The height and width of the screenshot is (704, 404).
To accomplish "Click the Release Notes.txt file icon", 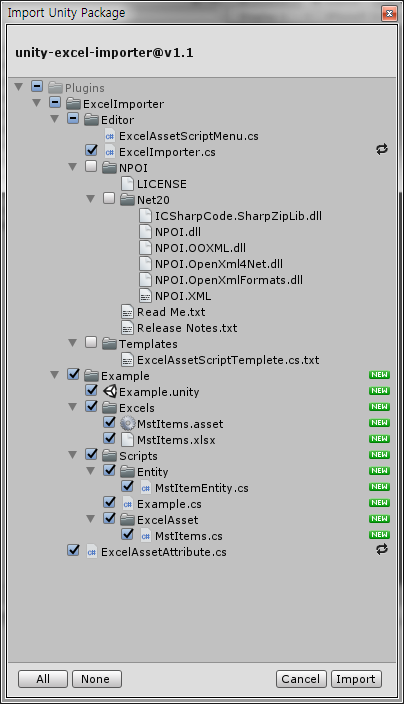I will tap(127, 328).
